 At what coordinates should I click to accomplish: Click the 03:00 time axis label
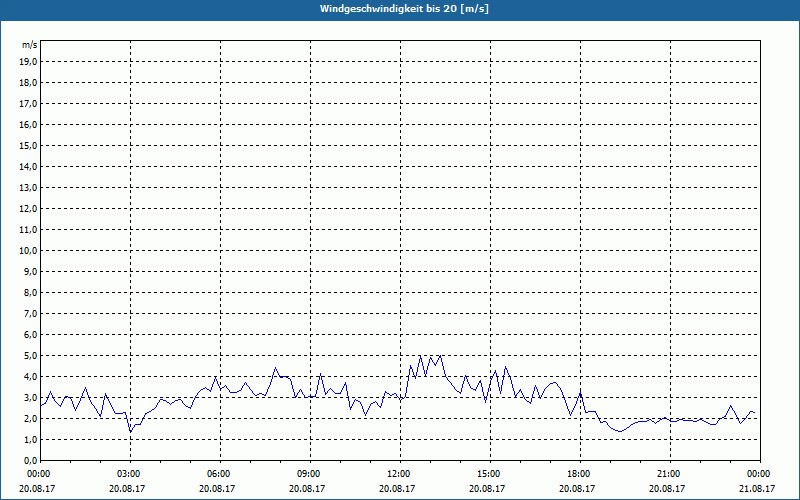(128, 474)
